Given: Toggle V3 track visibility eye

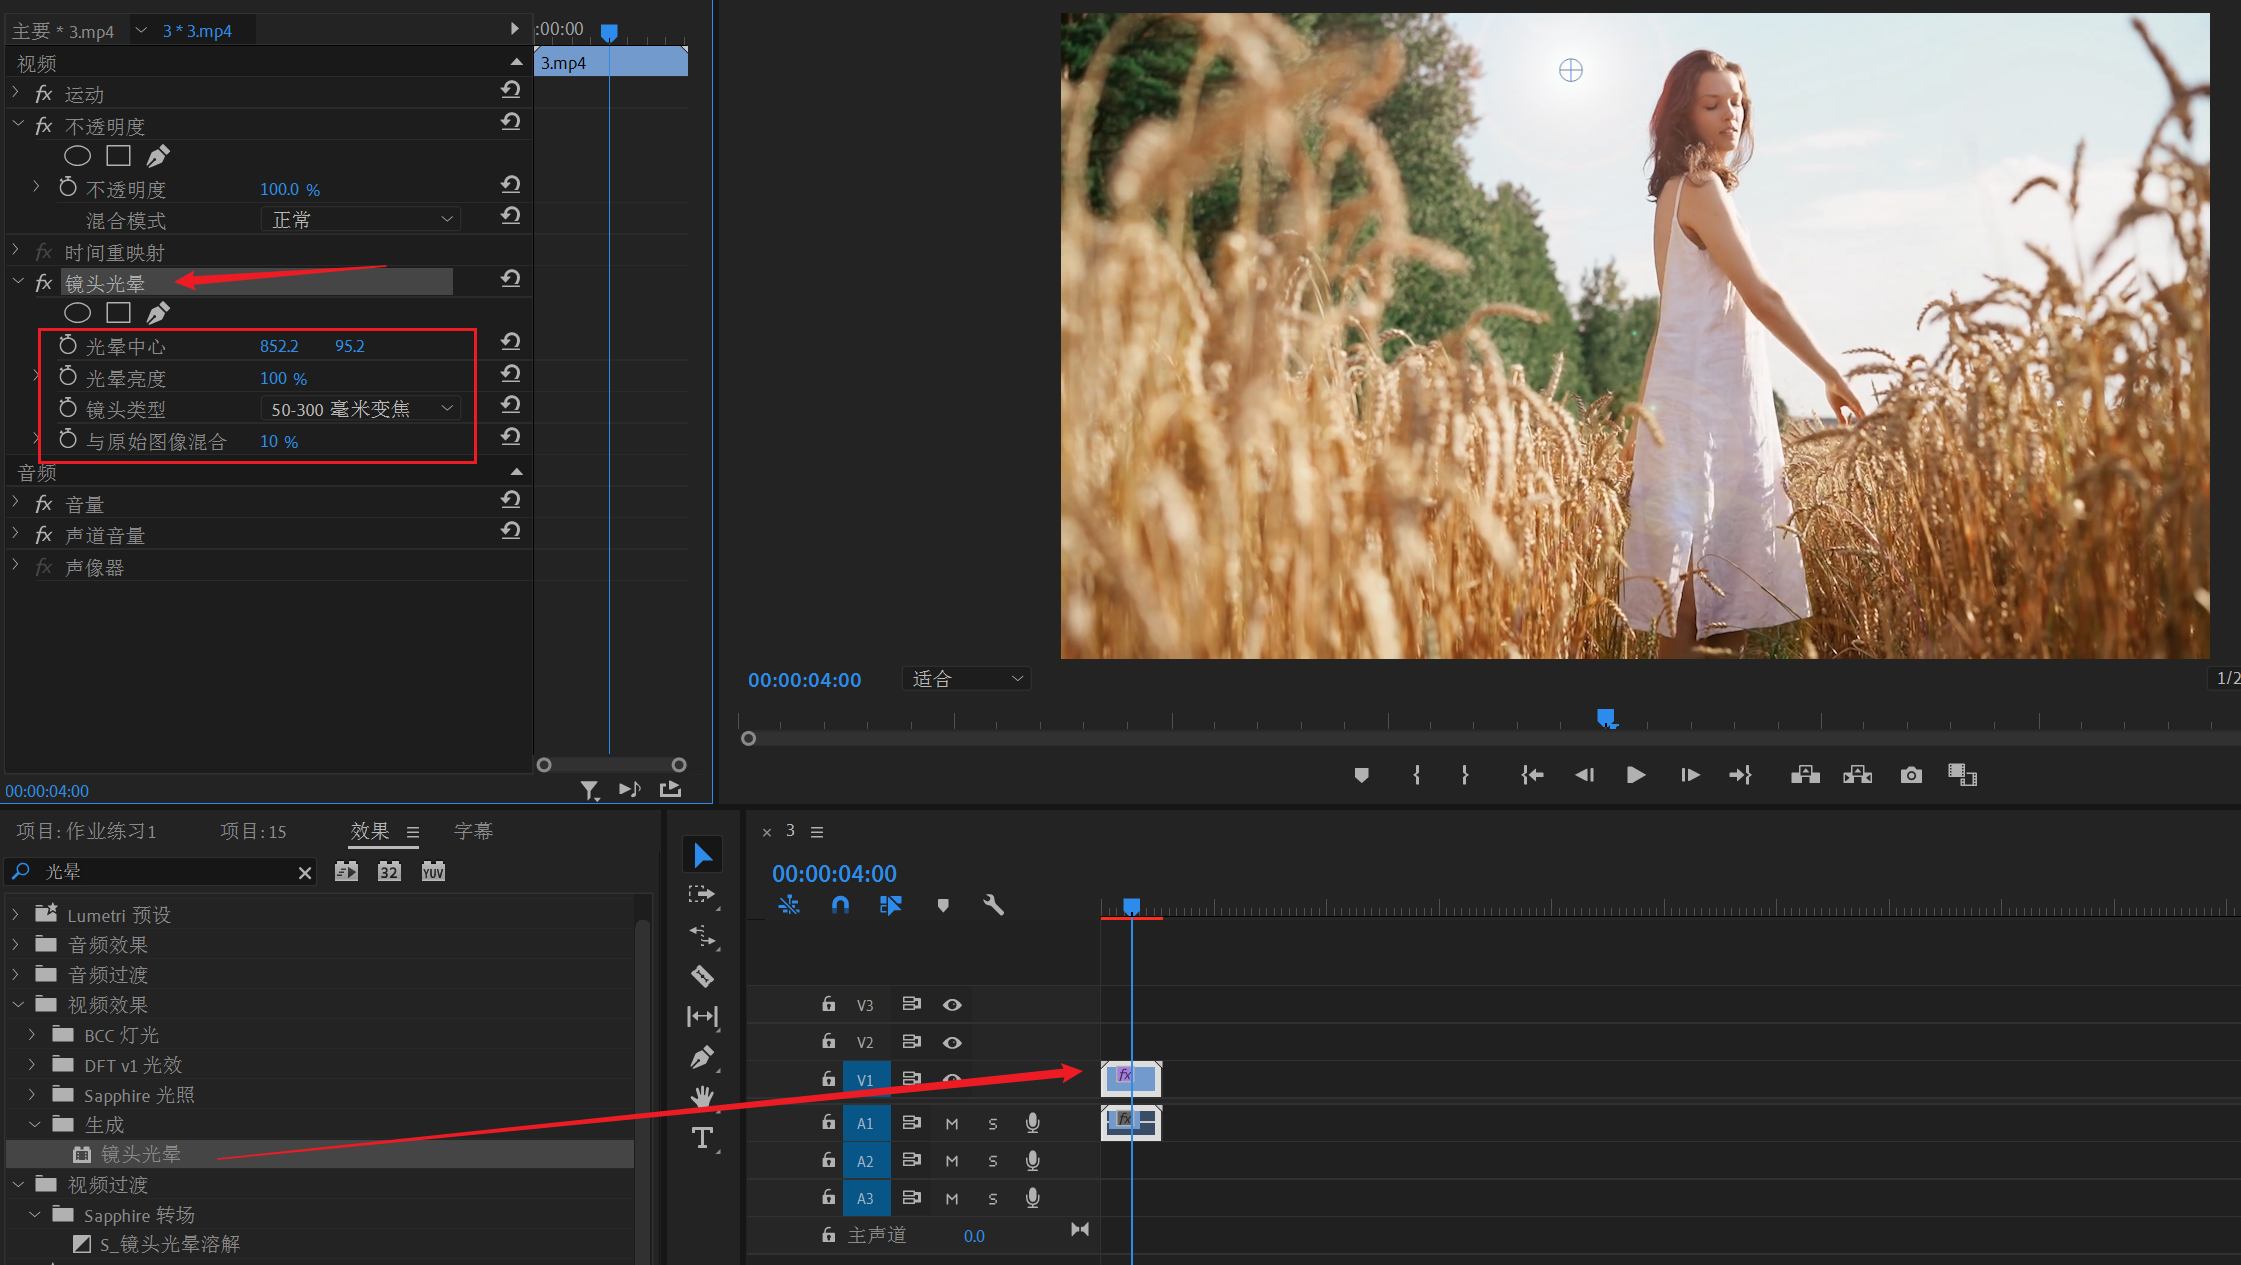Looking at the screenshot, I should point(952,1005).
